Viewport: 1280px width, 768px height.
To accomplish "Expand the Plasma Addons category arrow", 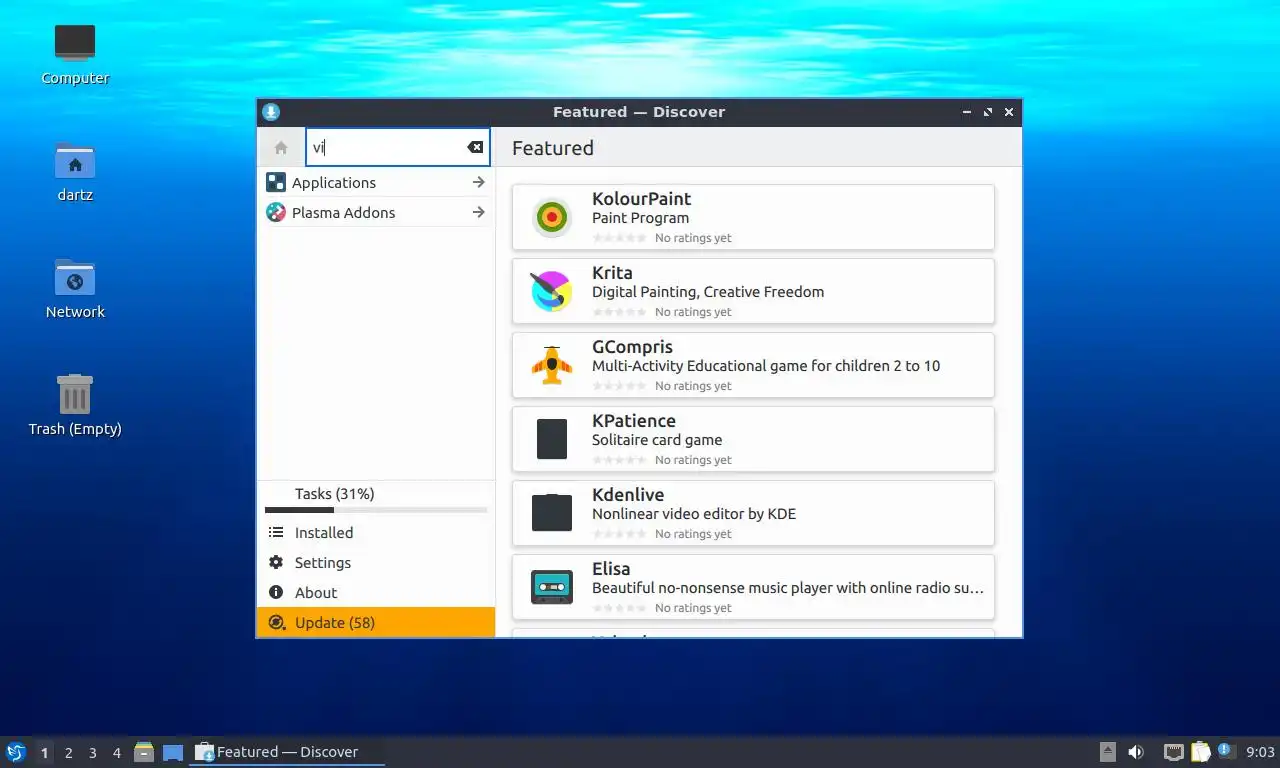I will point(479,213).
